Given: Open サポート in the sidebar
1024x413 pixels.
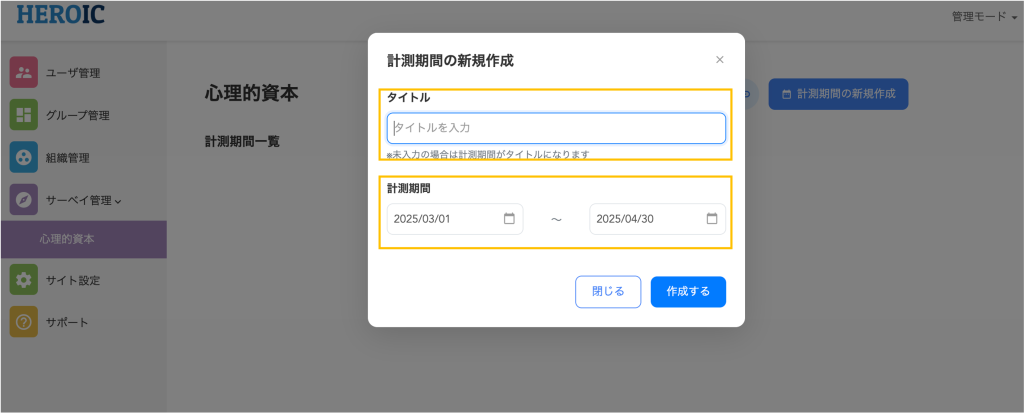Looking at the screenshot, I should pos(67,322).
